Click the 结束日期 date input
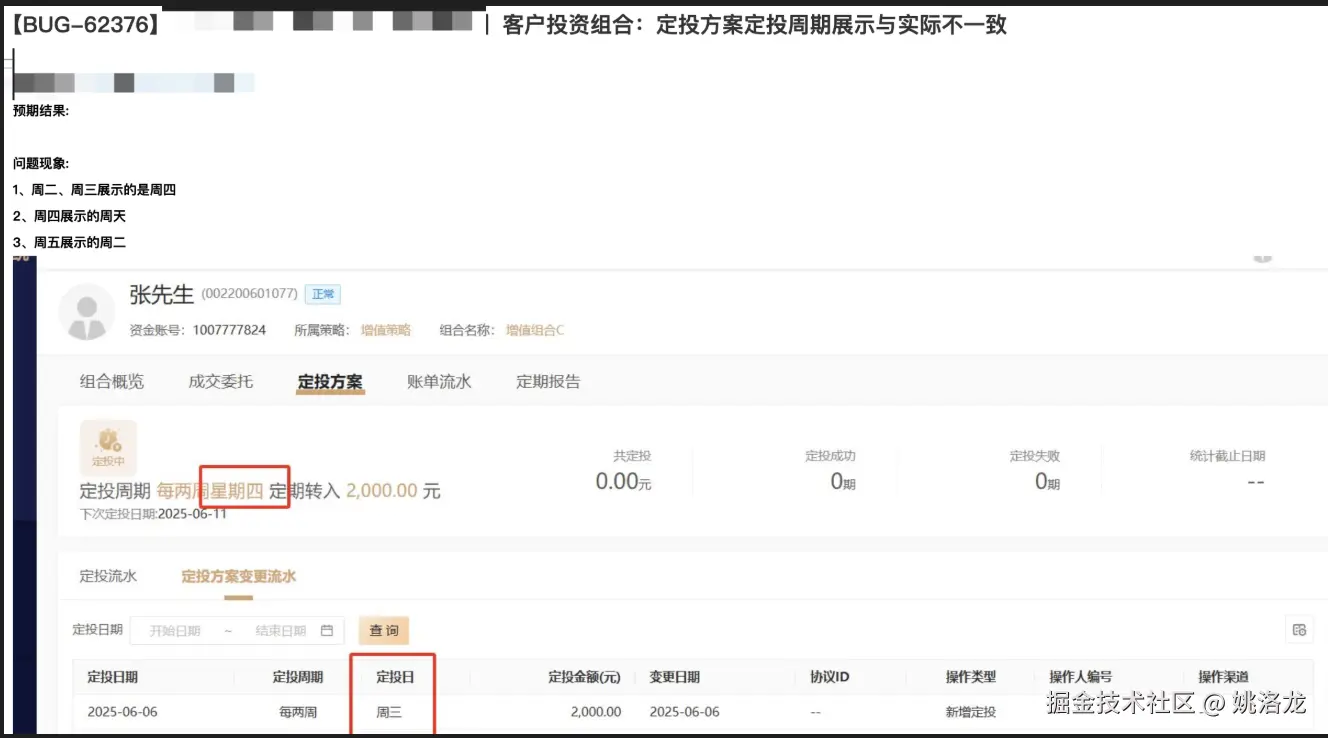 pyautogui.click(x=281, y=631)
